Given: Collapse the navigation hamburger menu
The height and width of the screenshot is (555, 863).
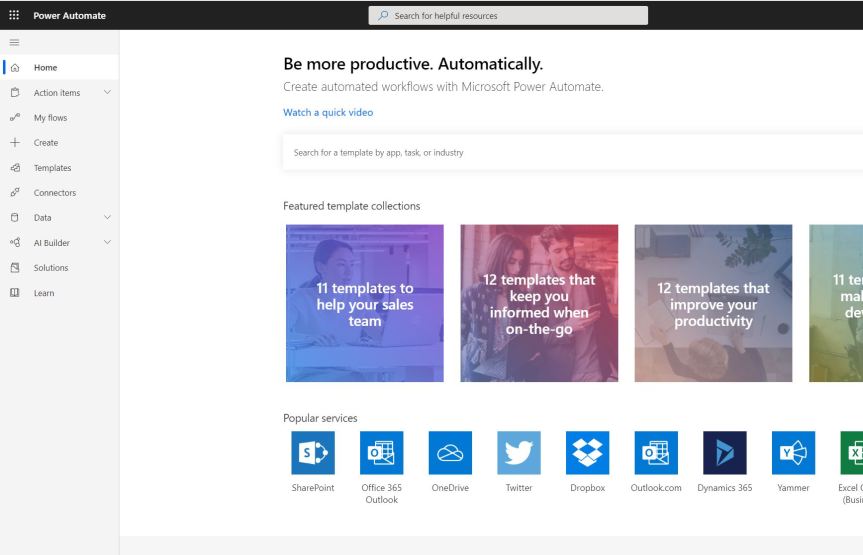Looking at the screenshot, I should point(14,42).
